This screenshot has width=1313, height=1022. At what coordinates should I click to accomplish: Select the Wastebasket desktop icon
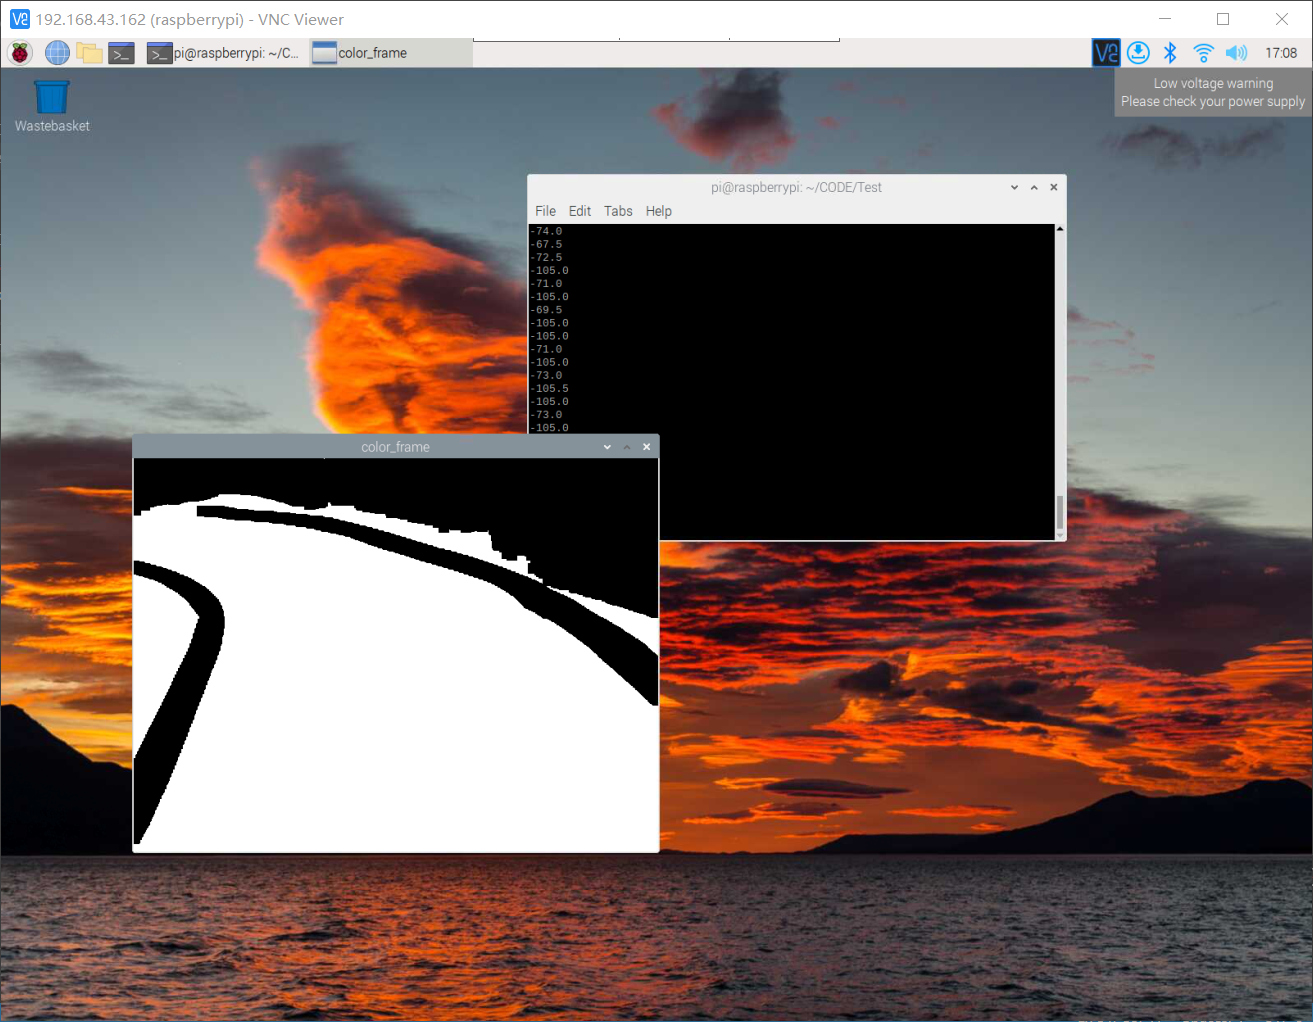click(x=52, y=106)
